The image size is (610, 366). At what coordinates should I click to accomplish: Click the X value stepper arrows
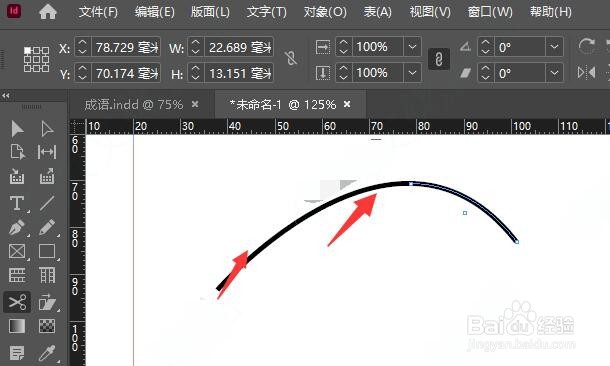tap(82, 47)
